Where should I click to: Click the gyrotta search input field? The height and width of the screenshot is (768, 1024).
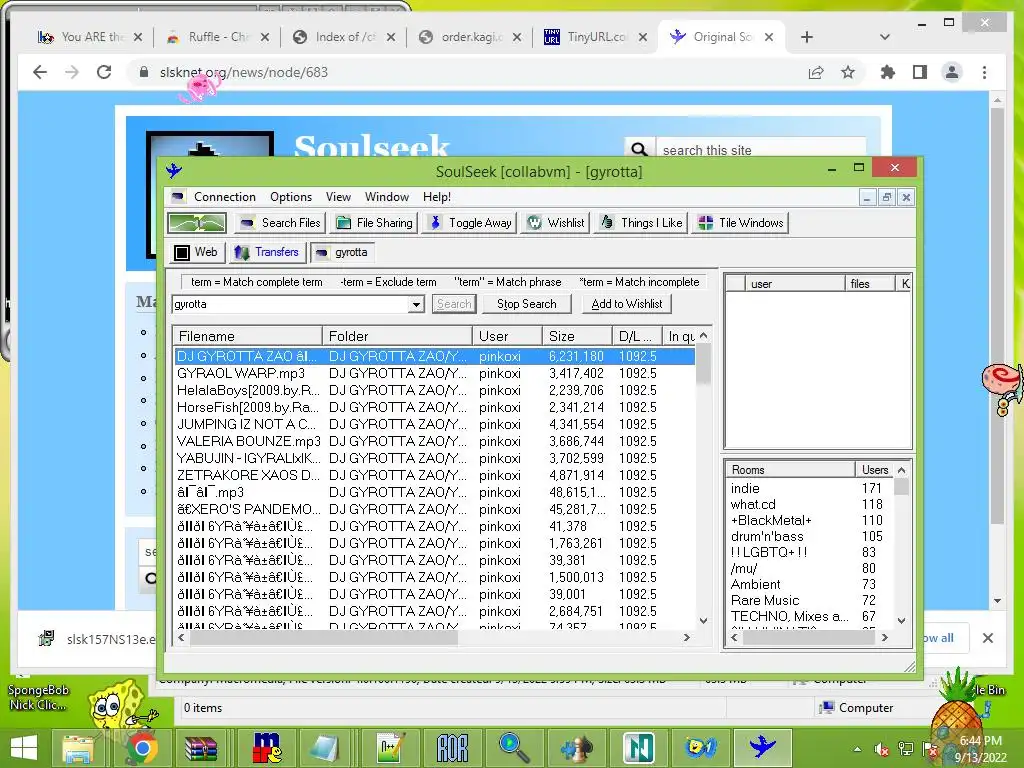click(291, 304)
